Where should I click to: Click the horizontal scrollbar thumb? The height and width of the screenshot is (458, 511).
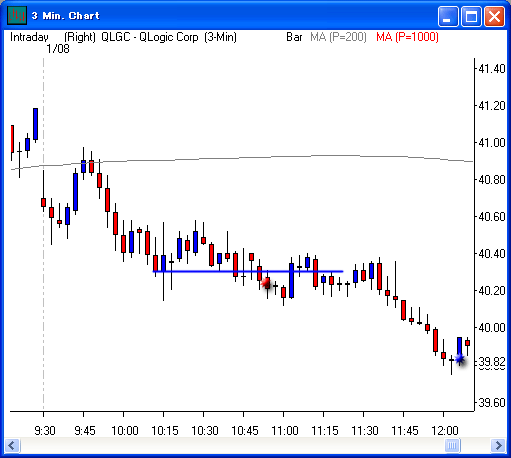(452, 445)
